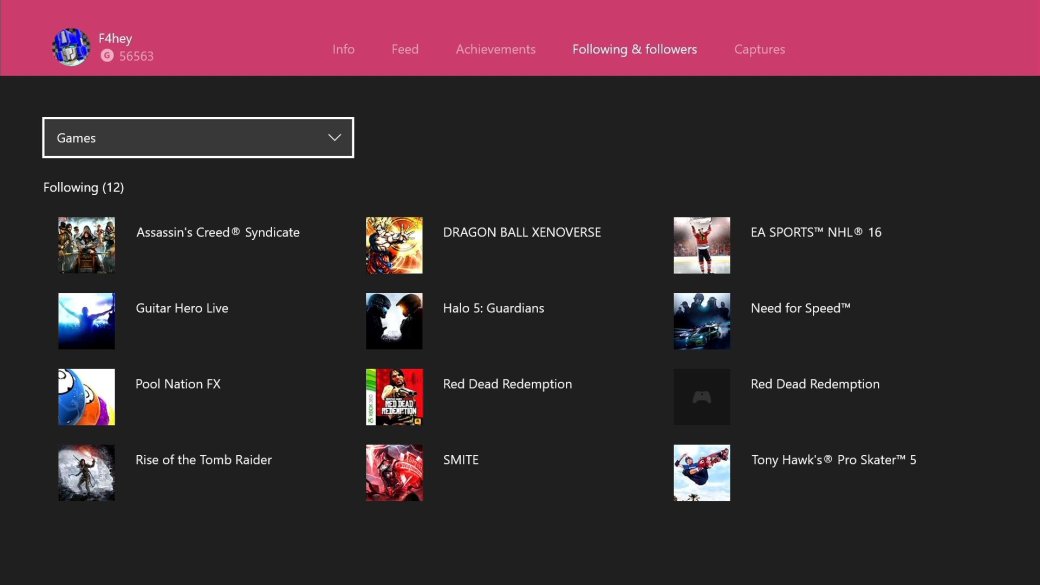Click the Red Dead Redemption controller placeholder icon
This screenshot has height=585, width=1040.
point(702,397)
